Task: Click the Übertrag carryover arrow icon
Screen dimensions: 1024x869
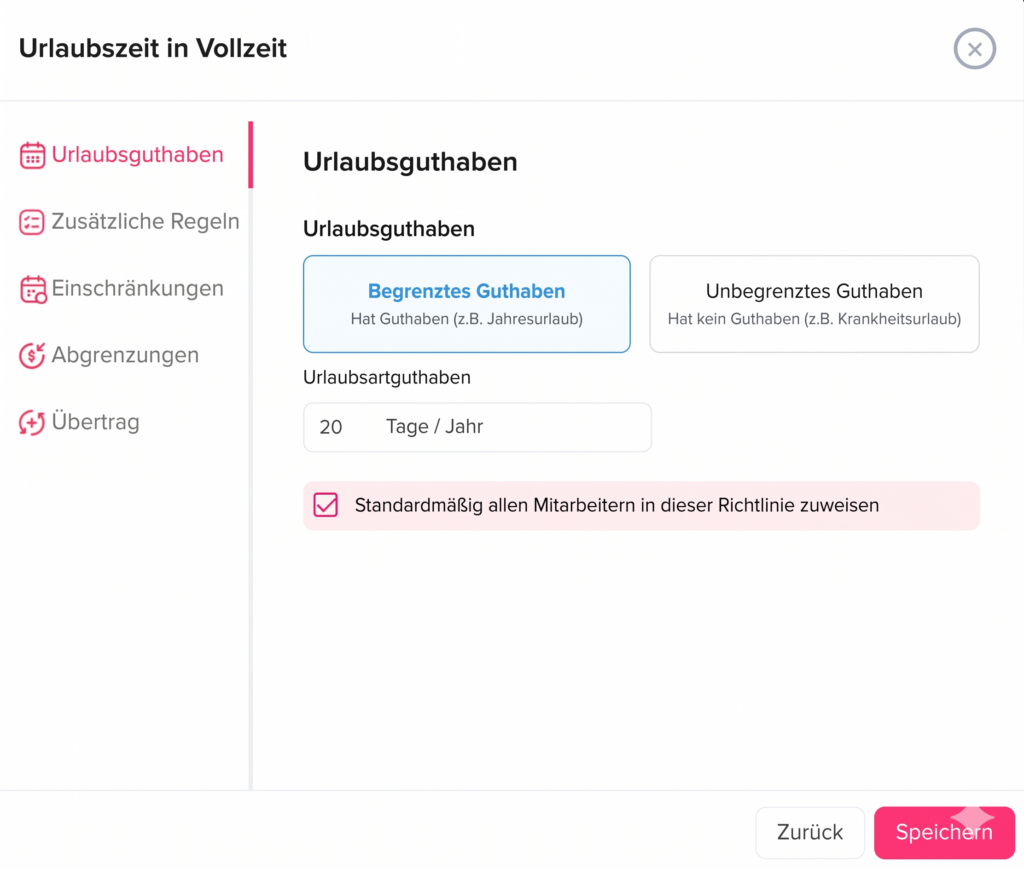Action: coord(30,421)
